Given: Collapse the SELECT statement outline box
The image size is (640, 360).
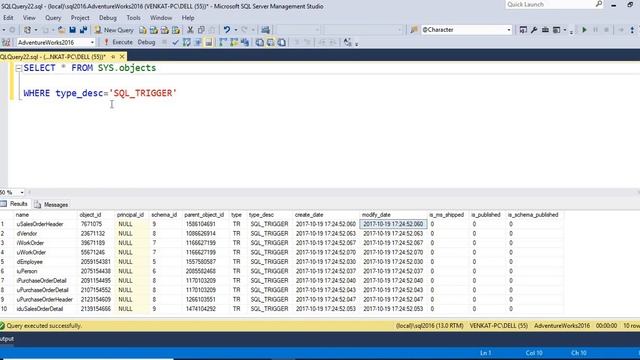Looking at the screenshot, I should [x=18, y=68].
